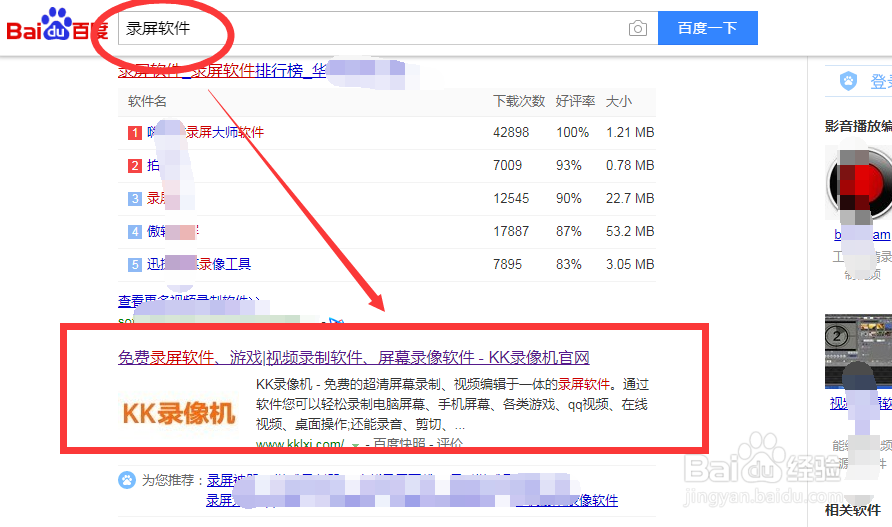892x527 pixels.
Task: Click the 100% rating cell
Action: click(x=572, y=133)
